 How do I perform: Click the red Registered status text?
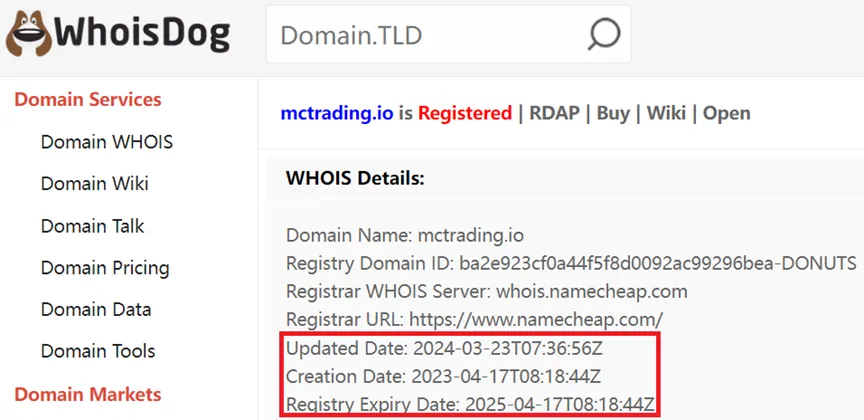click(x=465, y=114)
